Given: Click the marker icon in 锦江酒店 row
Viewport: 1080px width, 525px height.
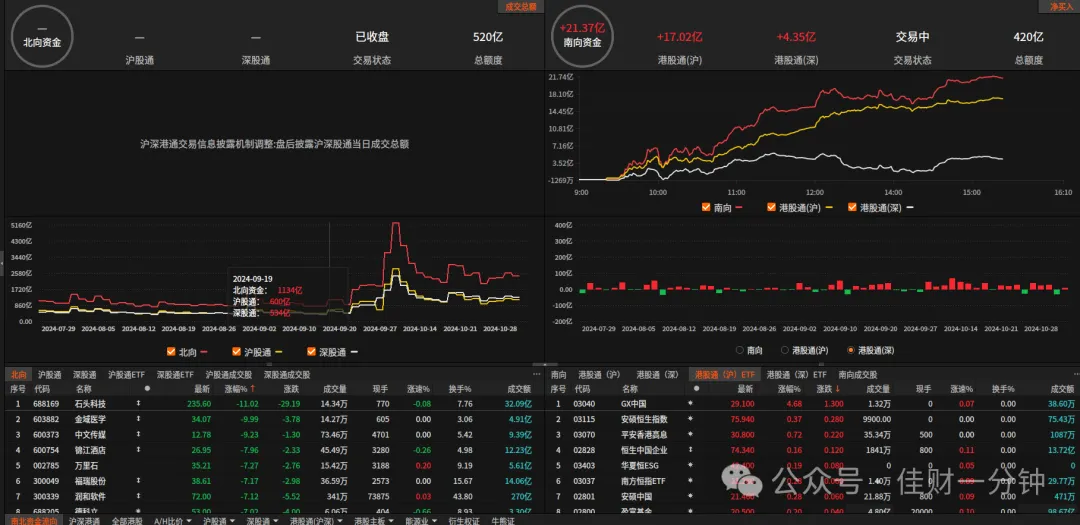Looking at the screenshot, I should pyautogui.click(x=138, y=450).
